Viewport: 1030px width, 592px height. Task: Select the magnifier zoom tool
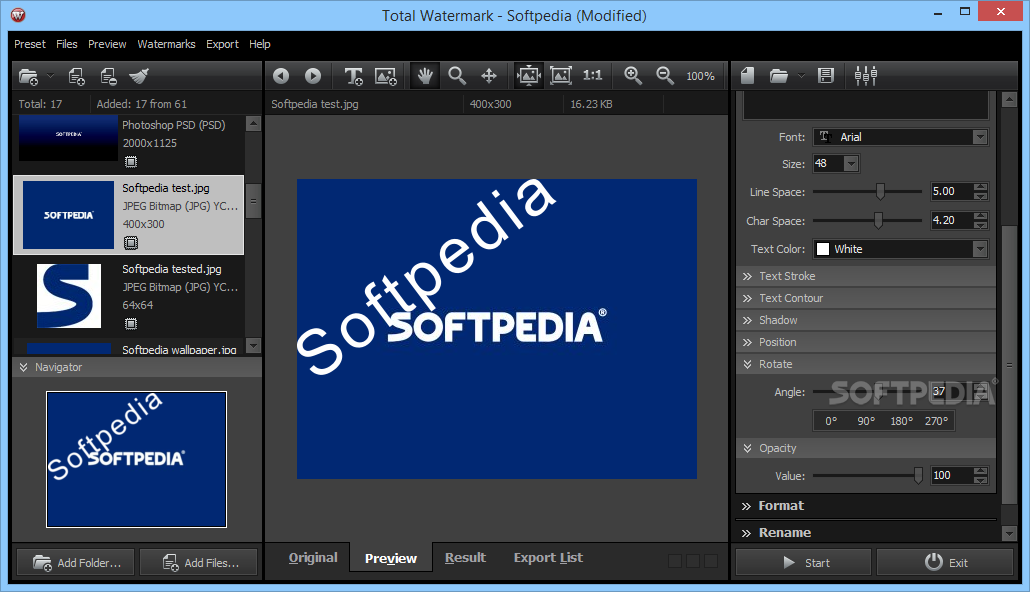pos(457,76)
